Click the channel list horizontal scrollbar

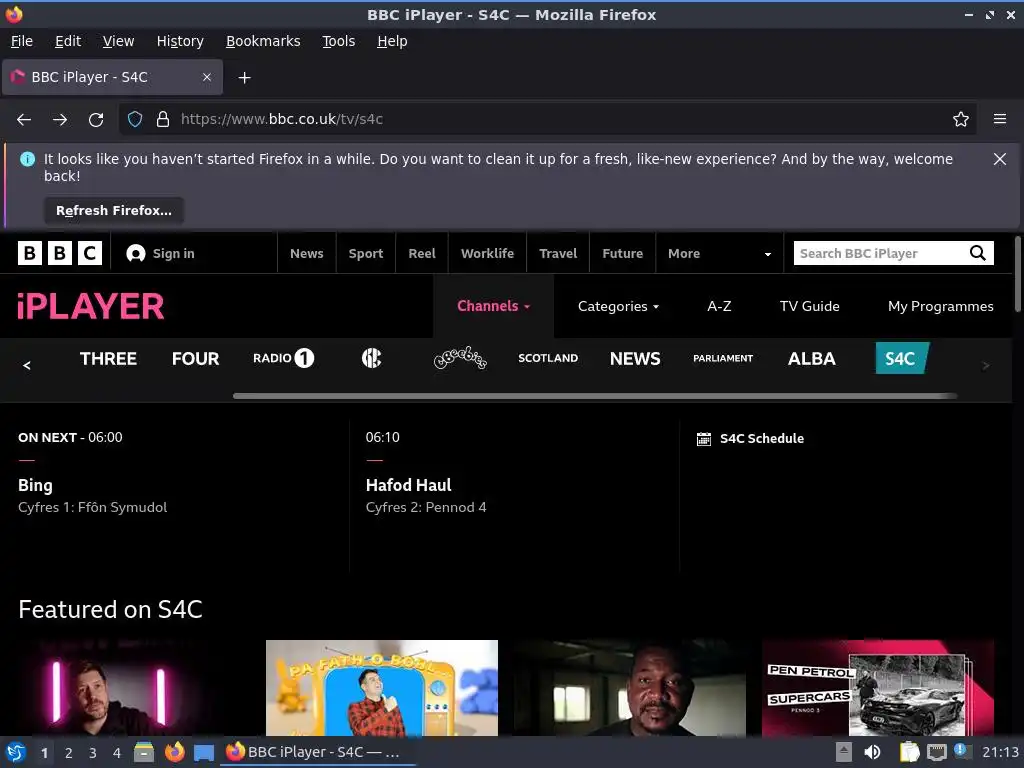[x=595, y=396]
